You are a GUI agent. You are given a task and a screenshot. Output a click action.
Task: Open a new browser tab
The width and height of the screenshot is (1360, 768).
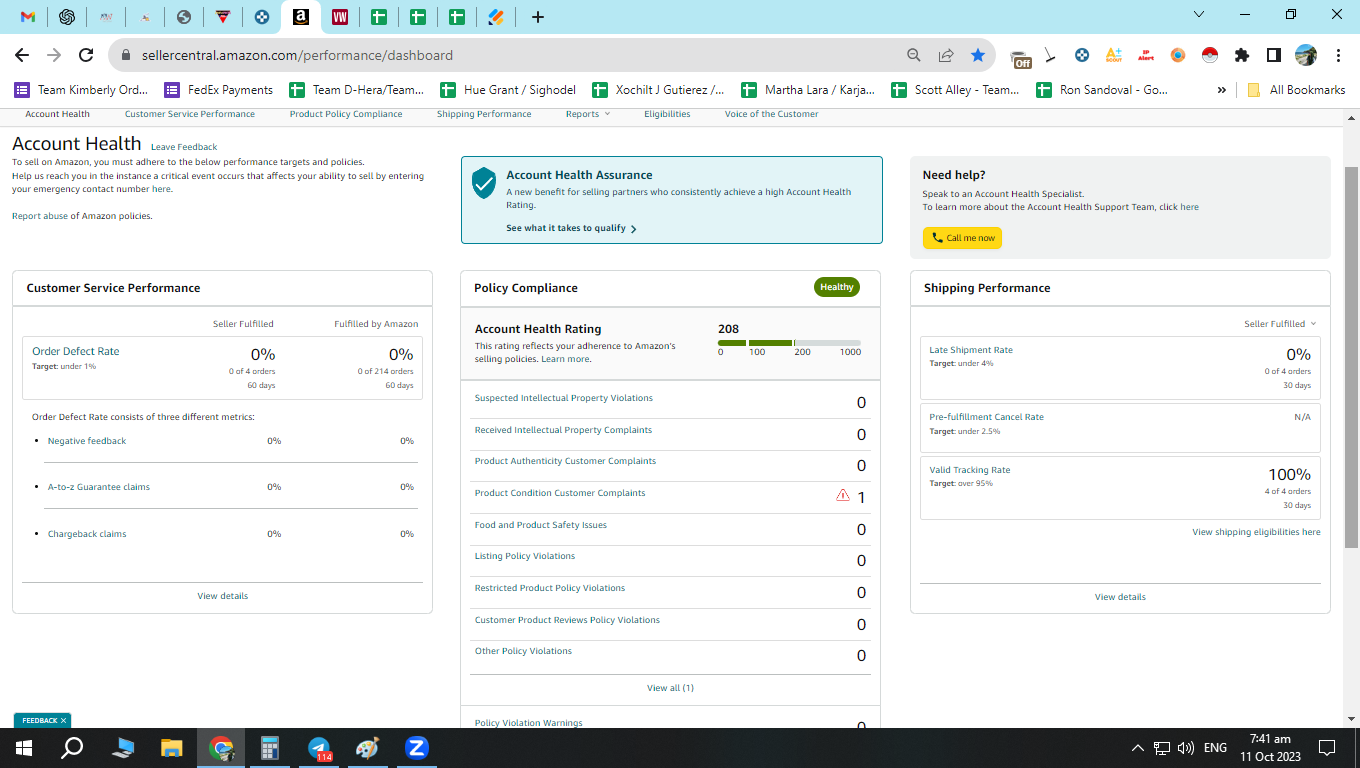point(538,17)
